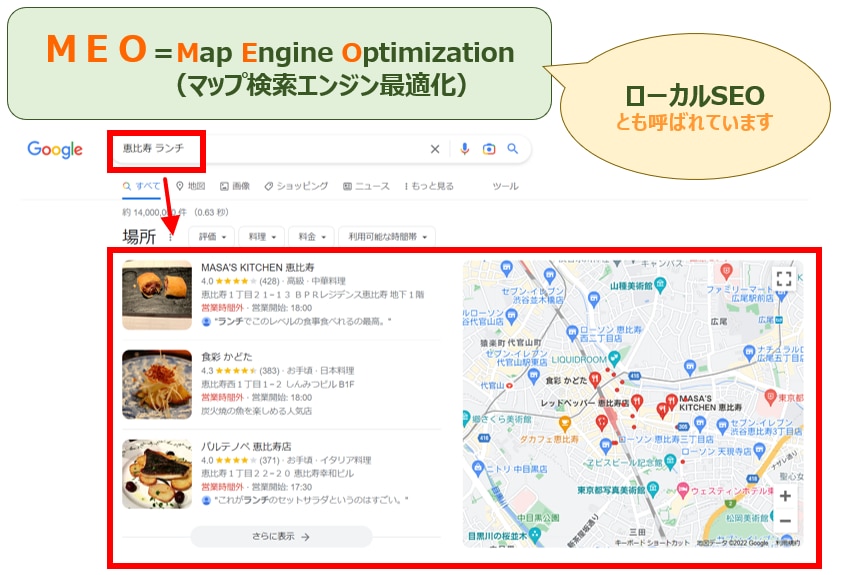The height and width of the screenshot is (575, 855).
Task: Click 郷さくら美術館 marker on map
Action: tap(466, 419)
